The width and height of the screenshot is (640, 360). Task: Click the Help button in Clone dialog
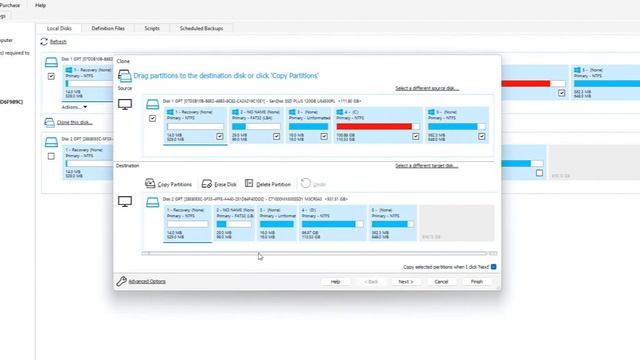(335, 282)
